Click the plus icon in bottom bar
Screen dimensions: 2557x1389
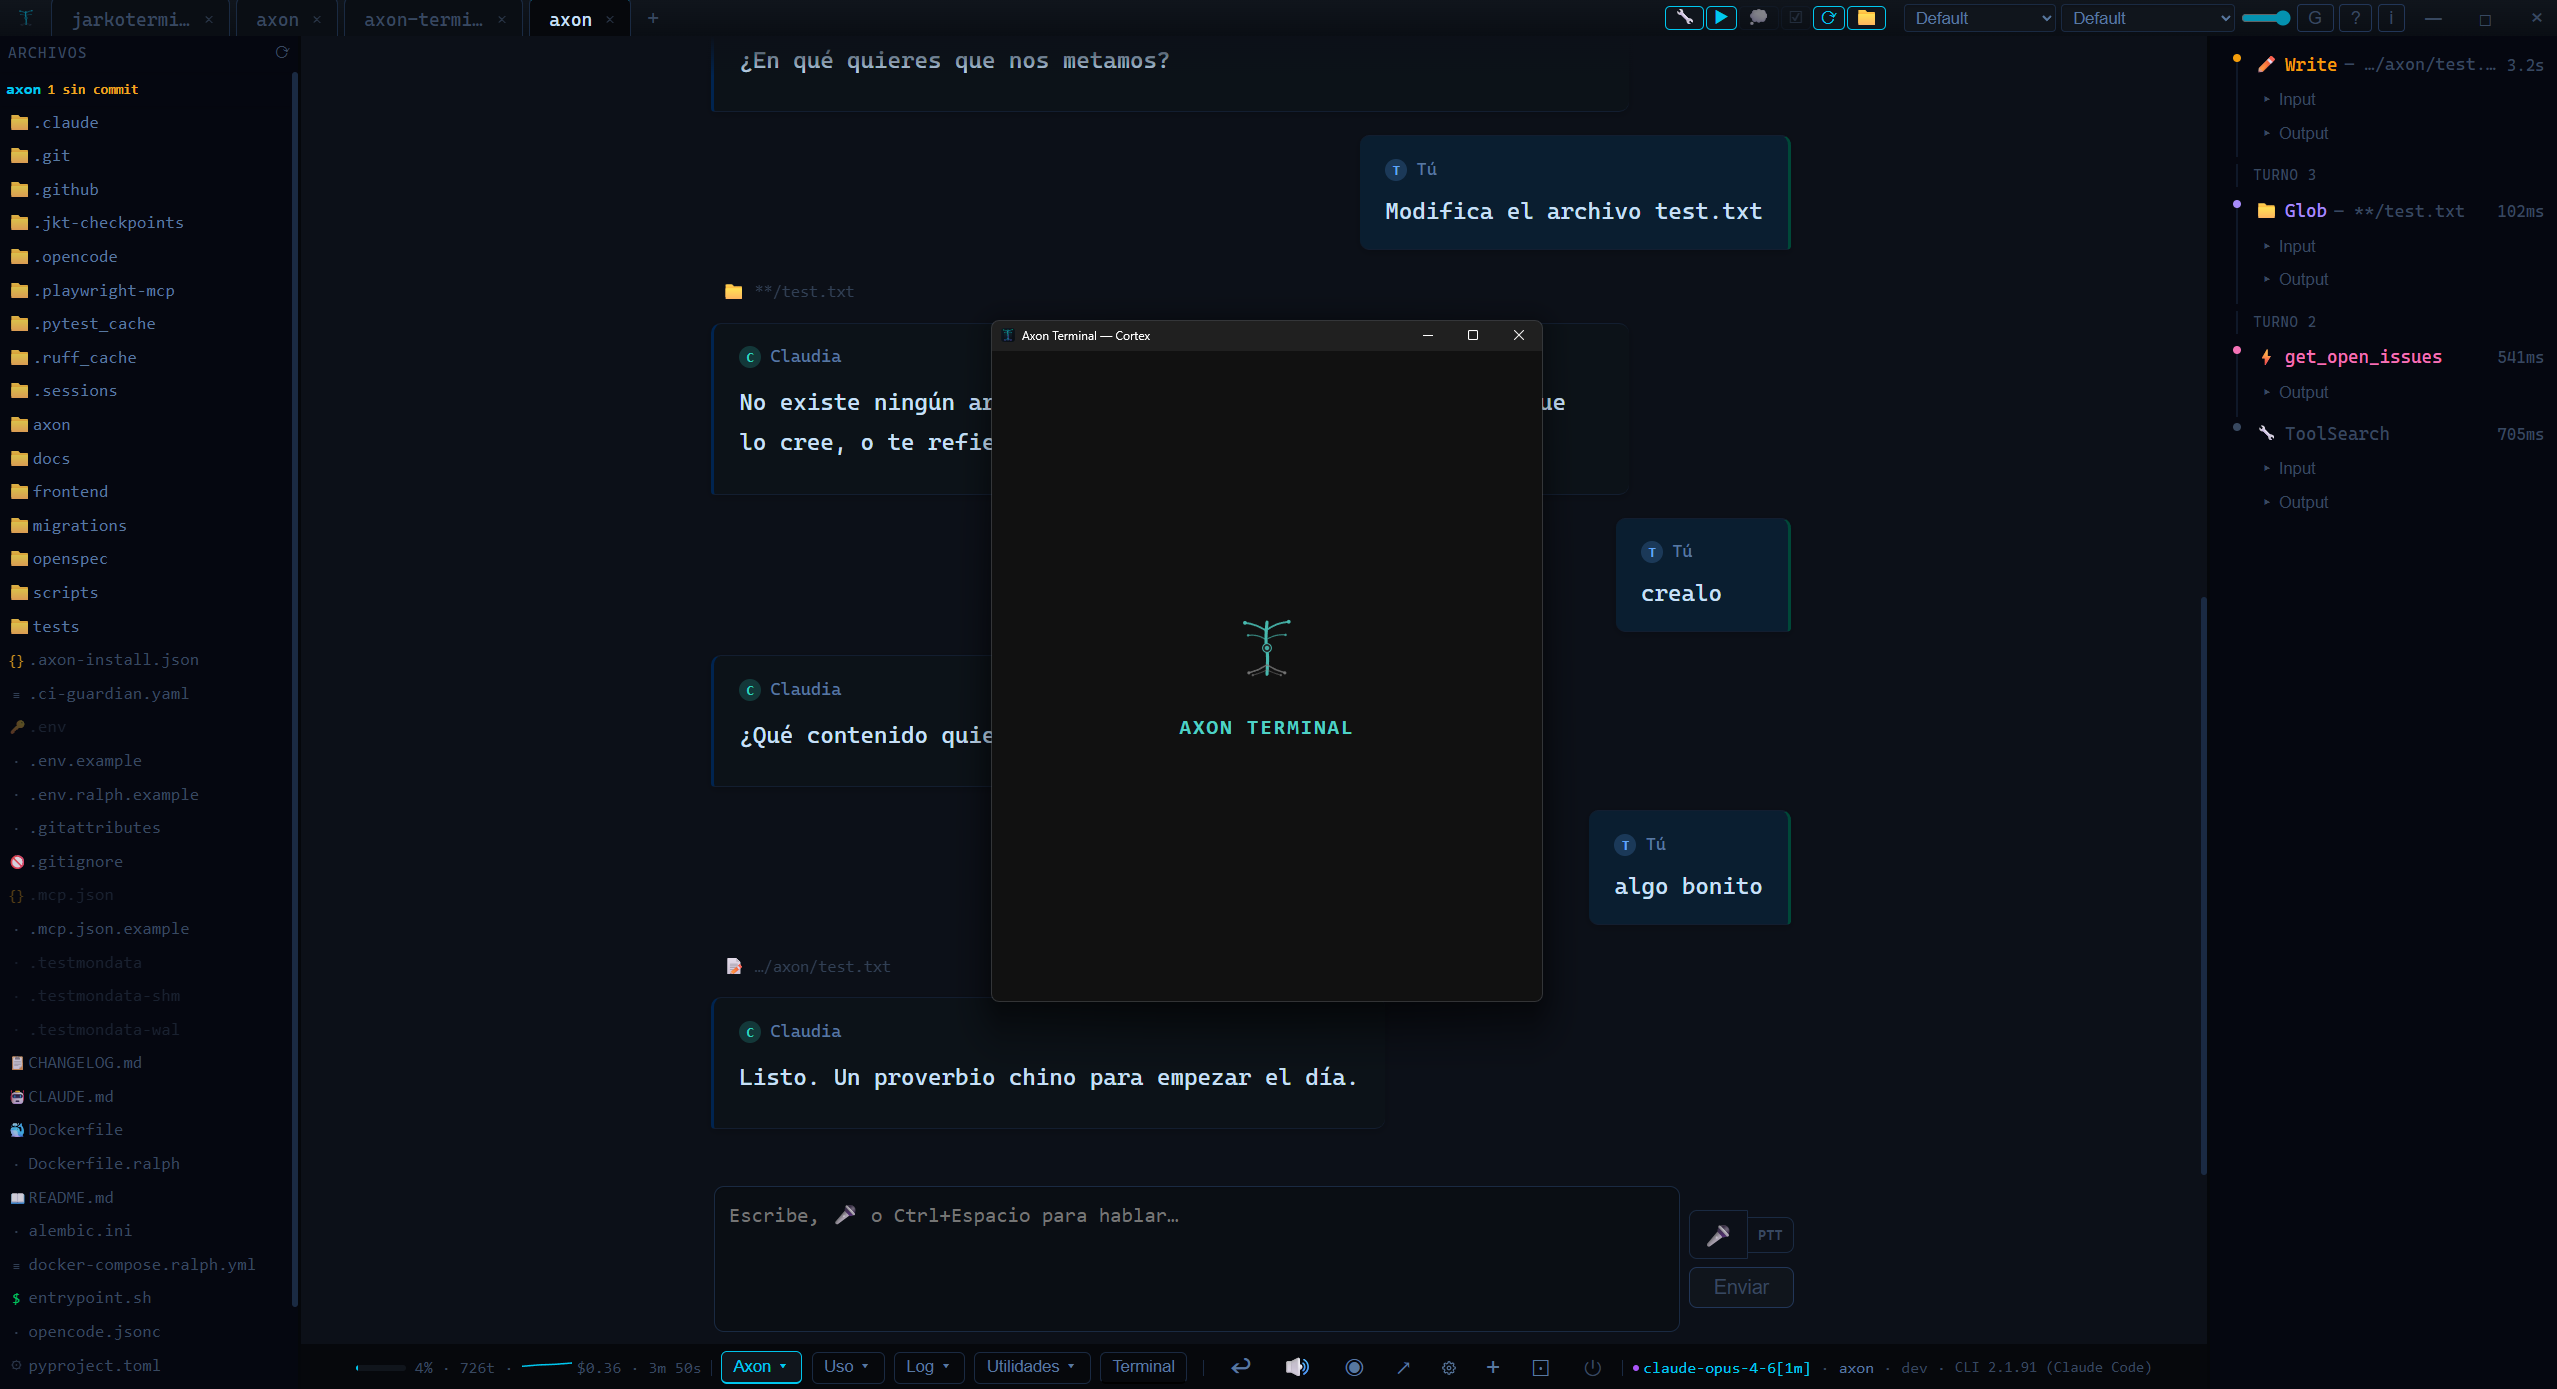point(1493,1367)
